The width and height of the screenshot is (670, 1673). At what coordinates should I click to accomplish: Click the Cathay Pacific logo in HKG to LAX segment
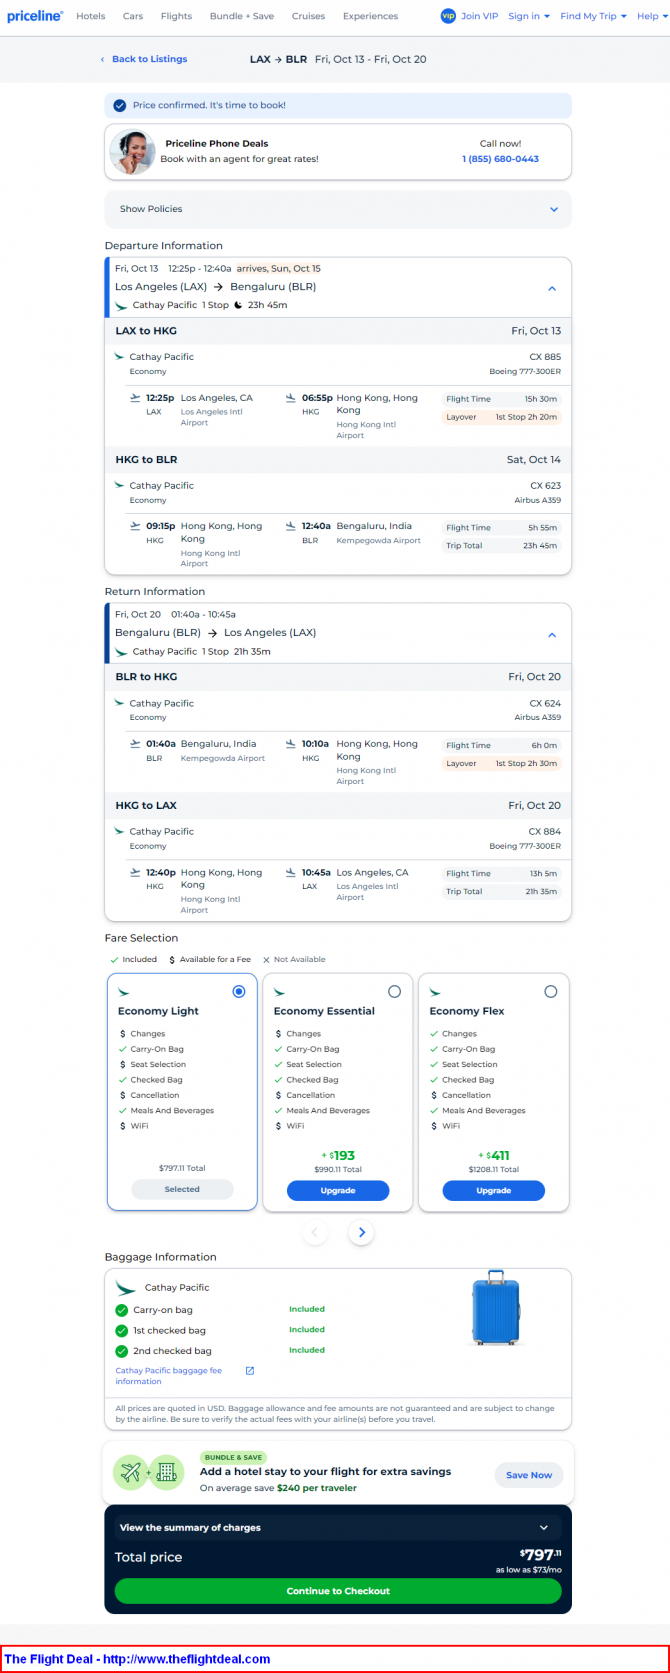click(119, 832)
